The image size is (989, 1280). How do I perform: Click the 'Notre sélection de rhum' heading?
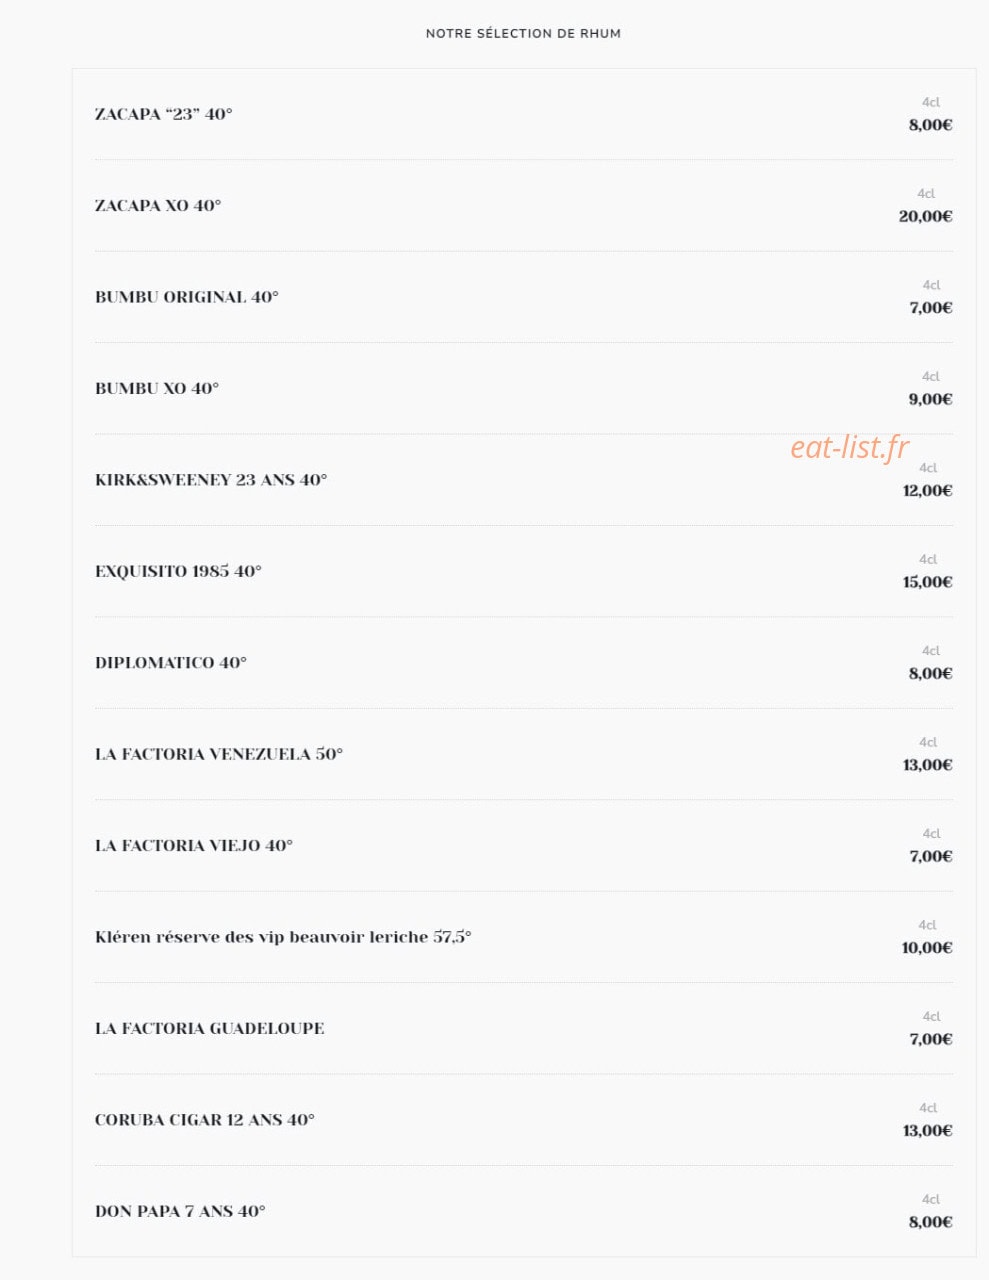[x=523, y=33]
